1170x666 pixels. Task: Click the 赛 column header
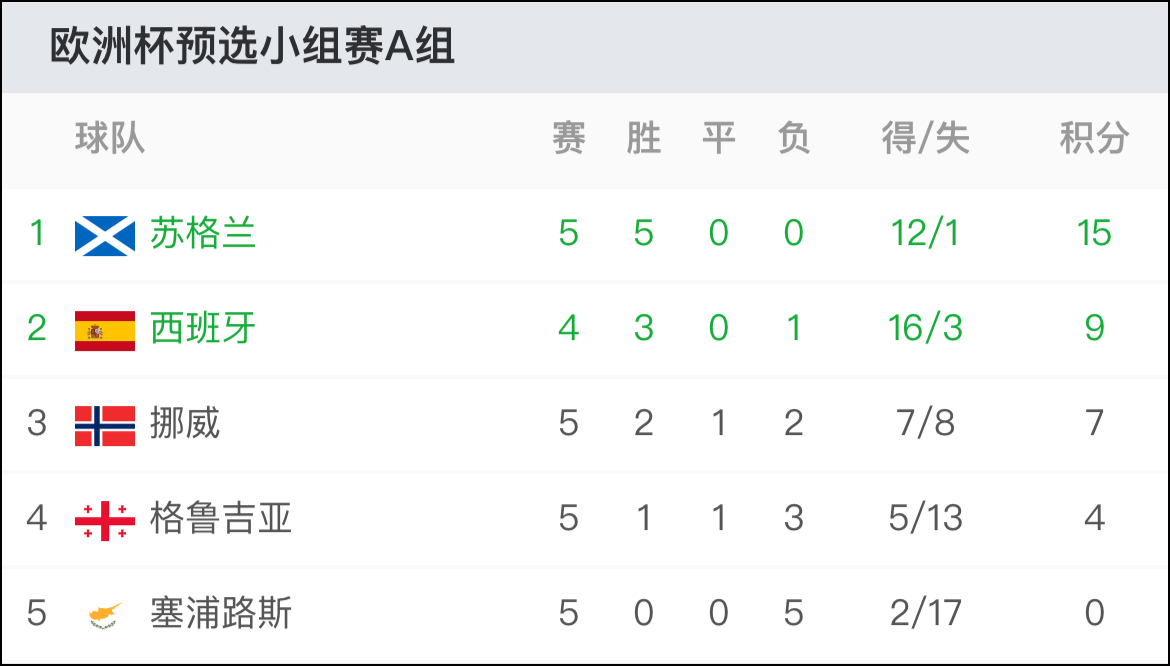click(x=569, y=138)
